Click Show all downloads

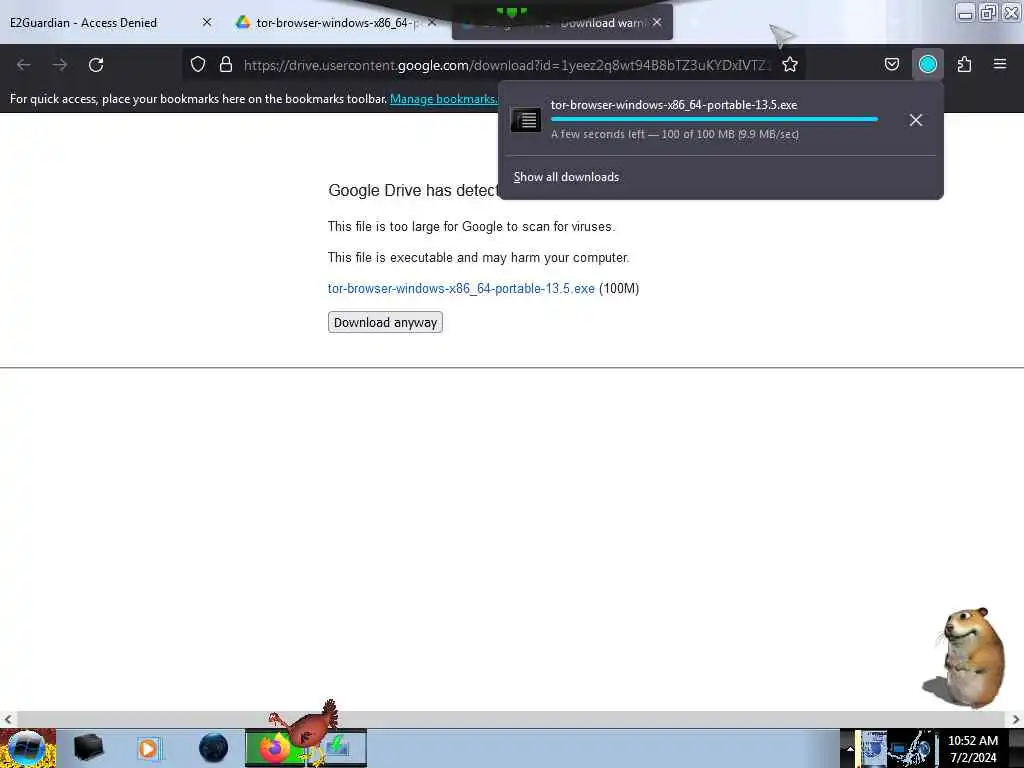[566, 177]
